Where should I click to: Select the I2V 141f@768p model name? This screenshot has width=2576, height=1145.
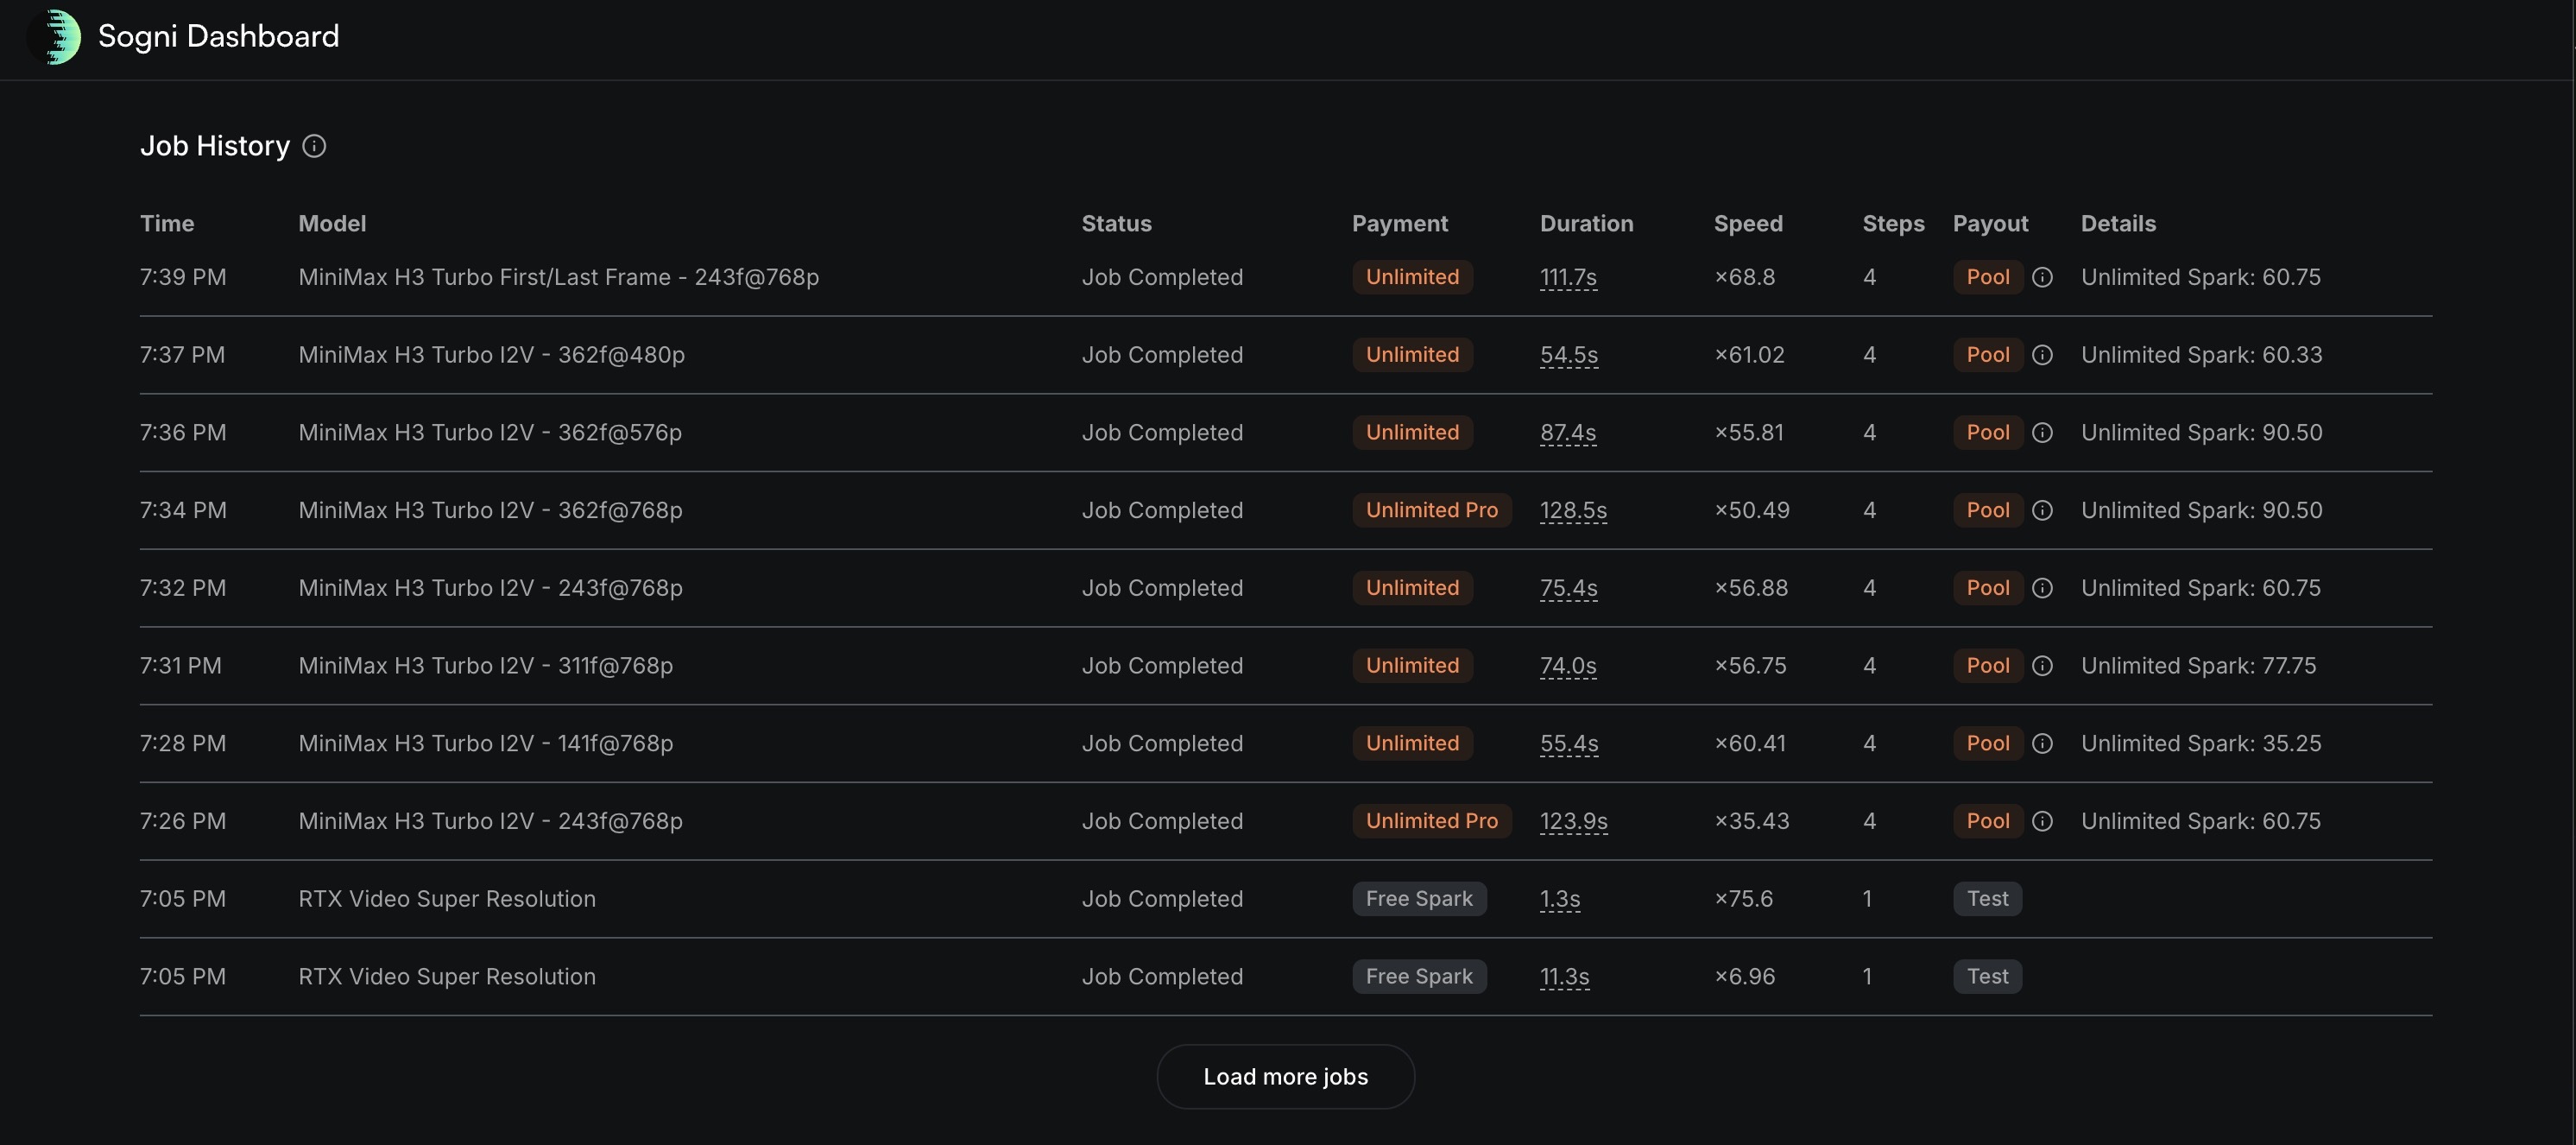(485, 743)
